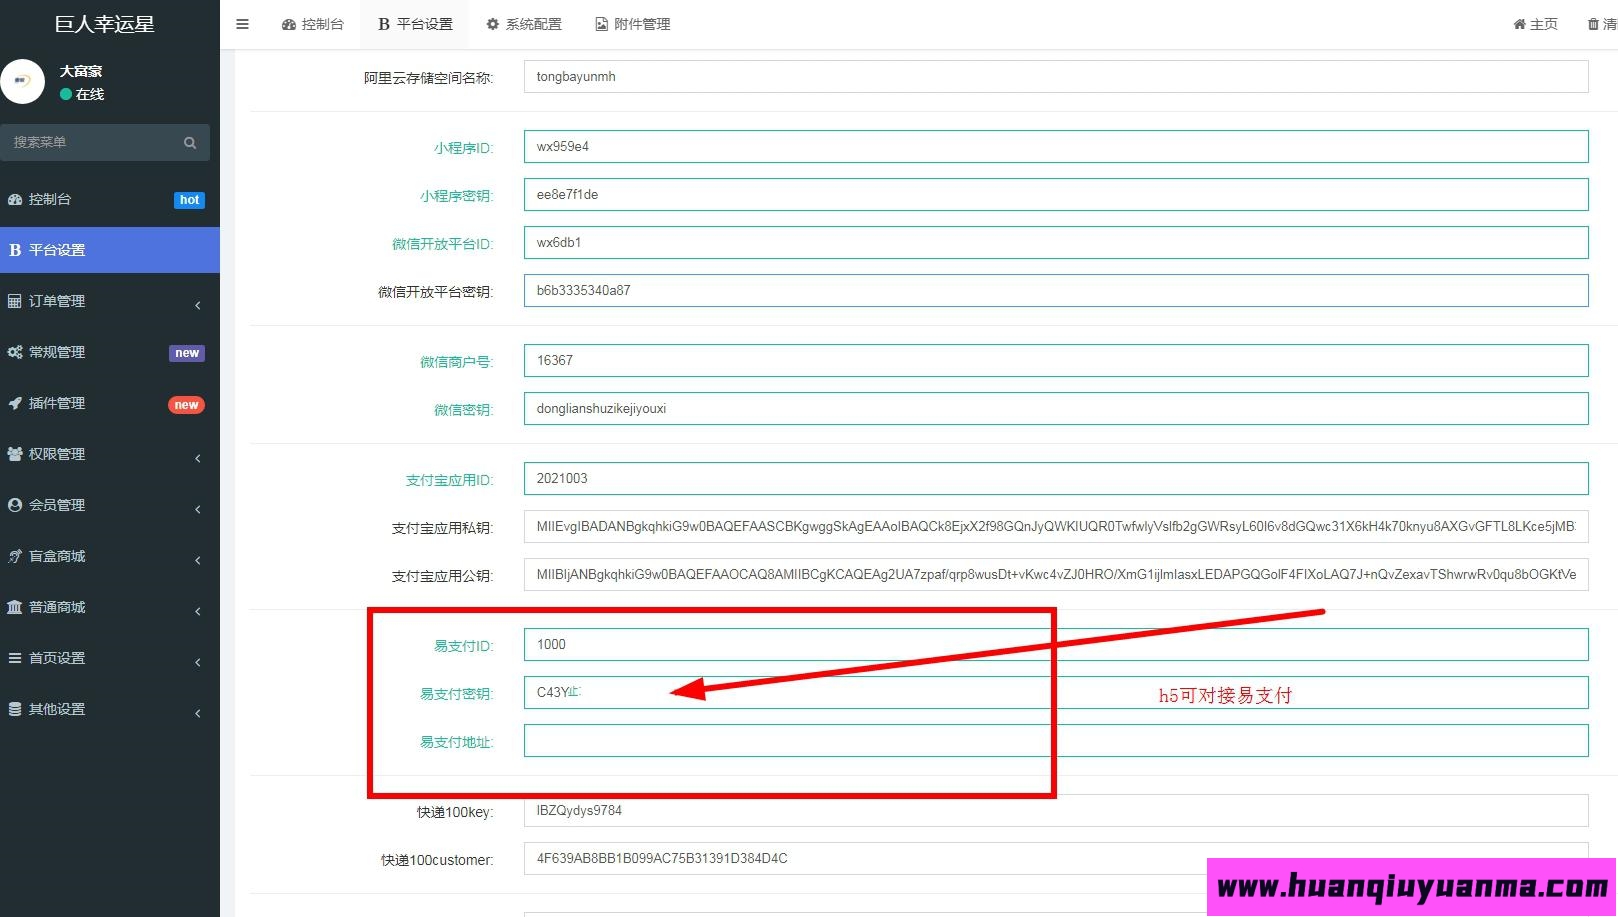Click the new badge beside 常规管理

point(187,353)
